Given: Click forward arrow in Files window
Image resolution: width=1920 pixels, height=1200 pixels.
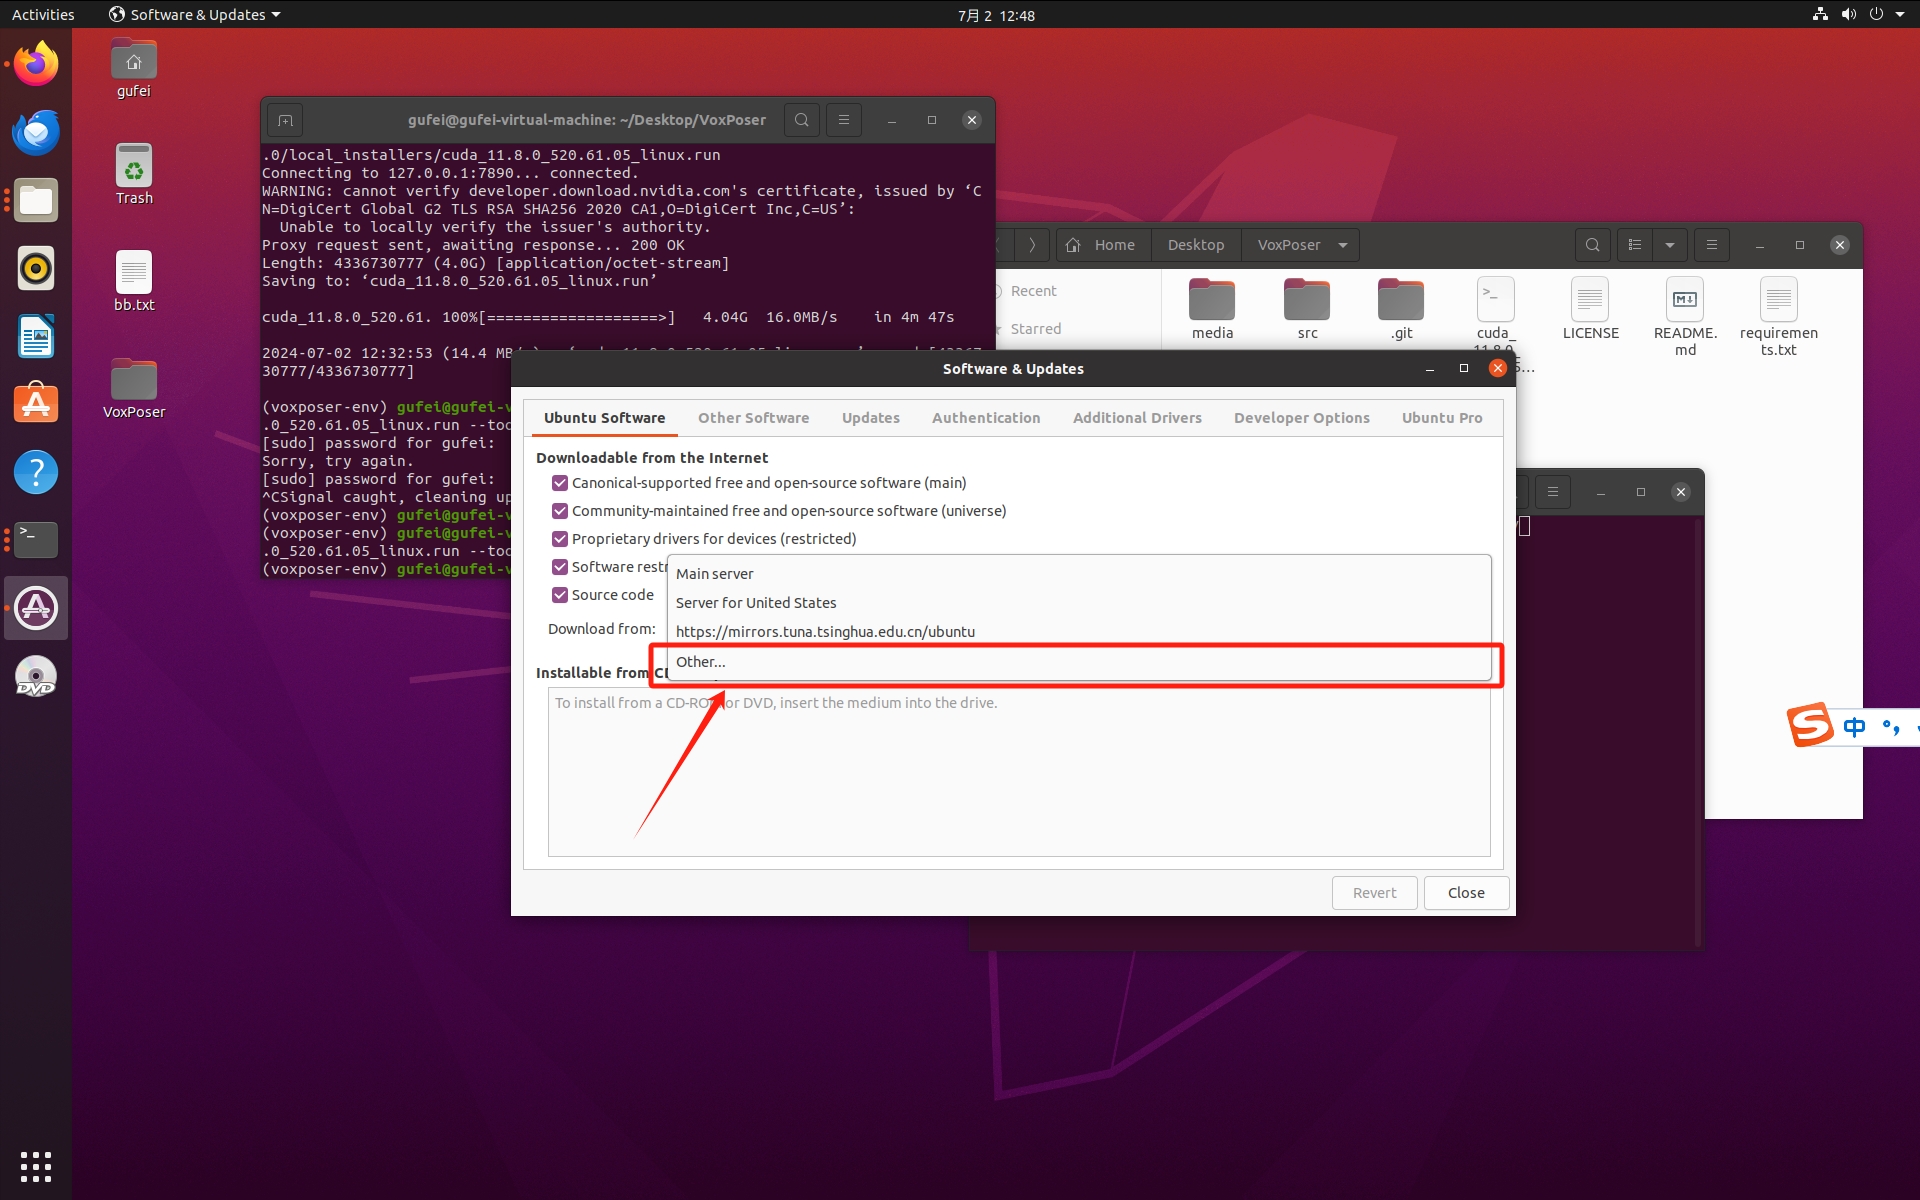Looking at the screenshot, I should pos(1032,245).
